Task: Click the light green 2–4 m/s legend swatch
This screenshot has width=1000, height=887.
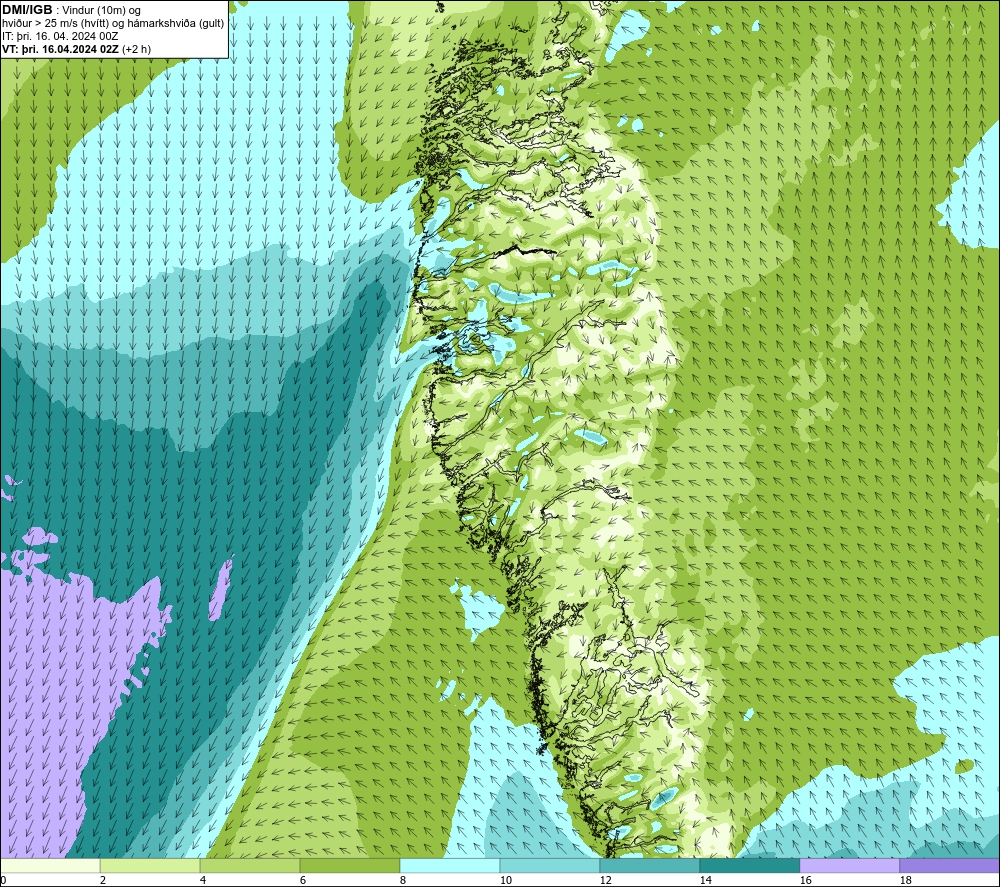Action: [150, 865]
